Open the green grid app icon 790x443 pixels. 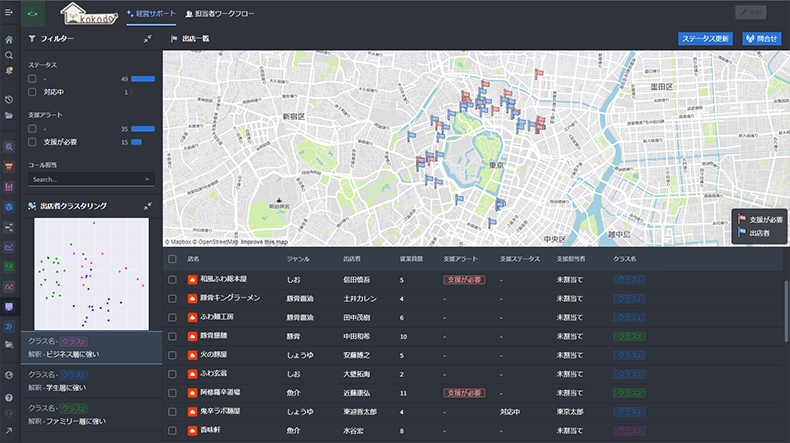9,267
